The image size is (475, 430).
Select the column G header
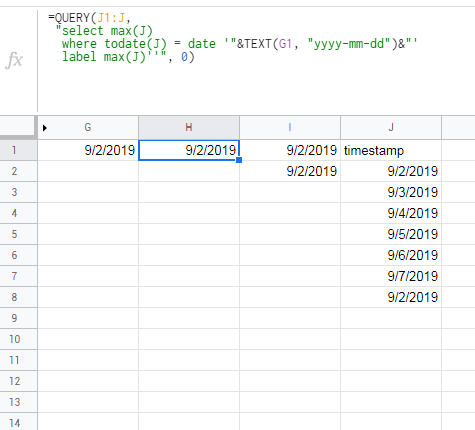click(x=88, y=127)
